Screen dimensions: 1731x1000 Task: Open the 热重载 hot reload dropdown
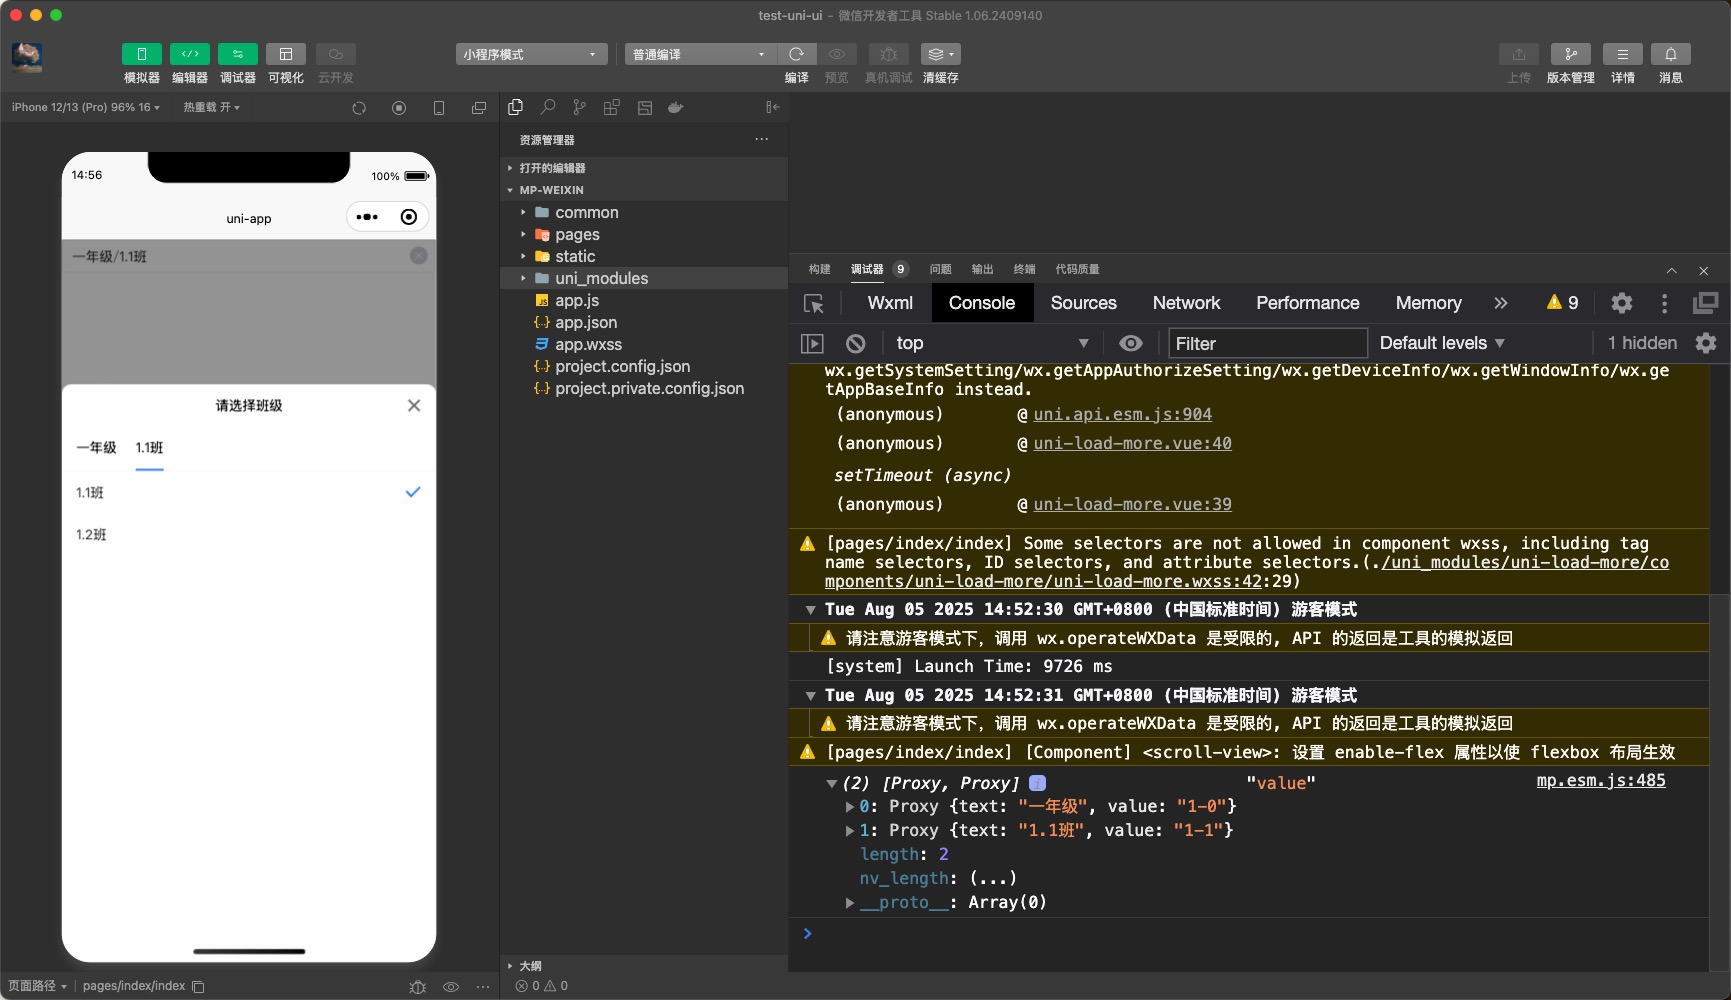coord(211,107)
